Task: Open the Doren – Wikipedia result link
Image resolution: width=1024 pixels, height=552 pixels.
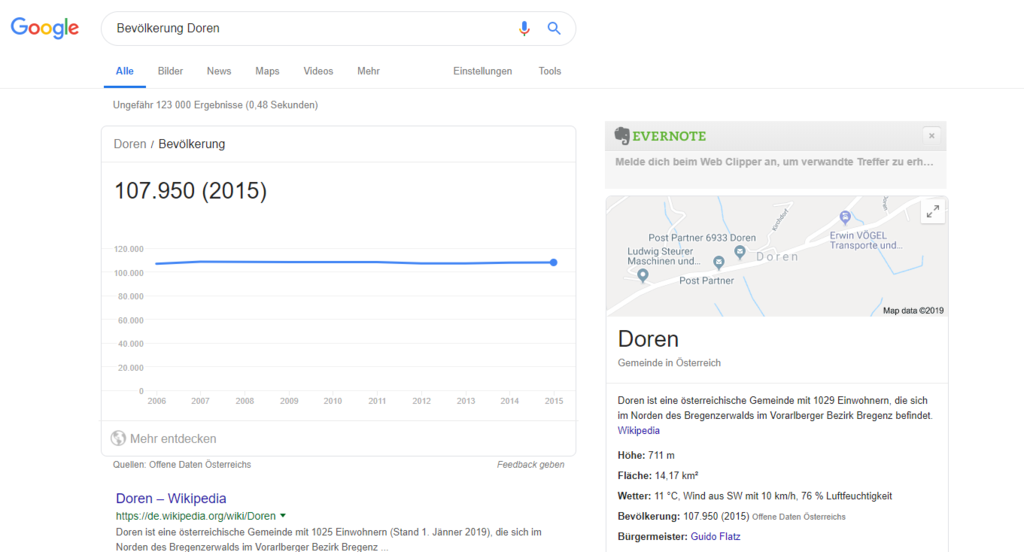Action: [171, 498]
